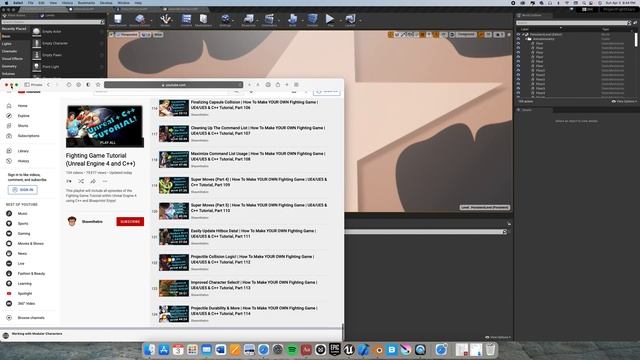Click the youtube.com address bar in Safari
This screenshot has height=360, width=640.
click(173, 85)
